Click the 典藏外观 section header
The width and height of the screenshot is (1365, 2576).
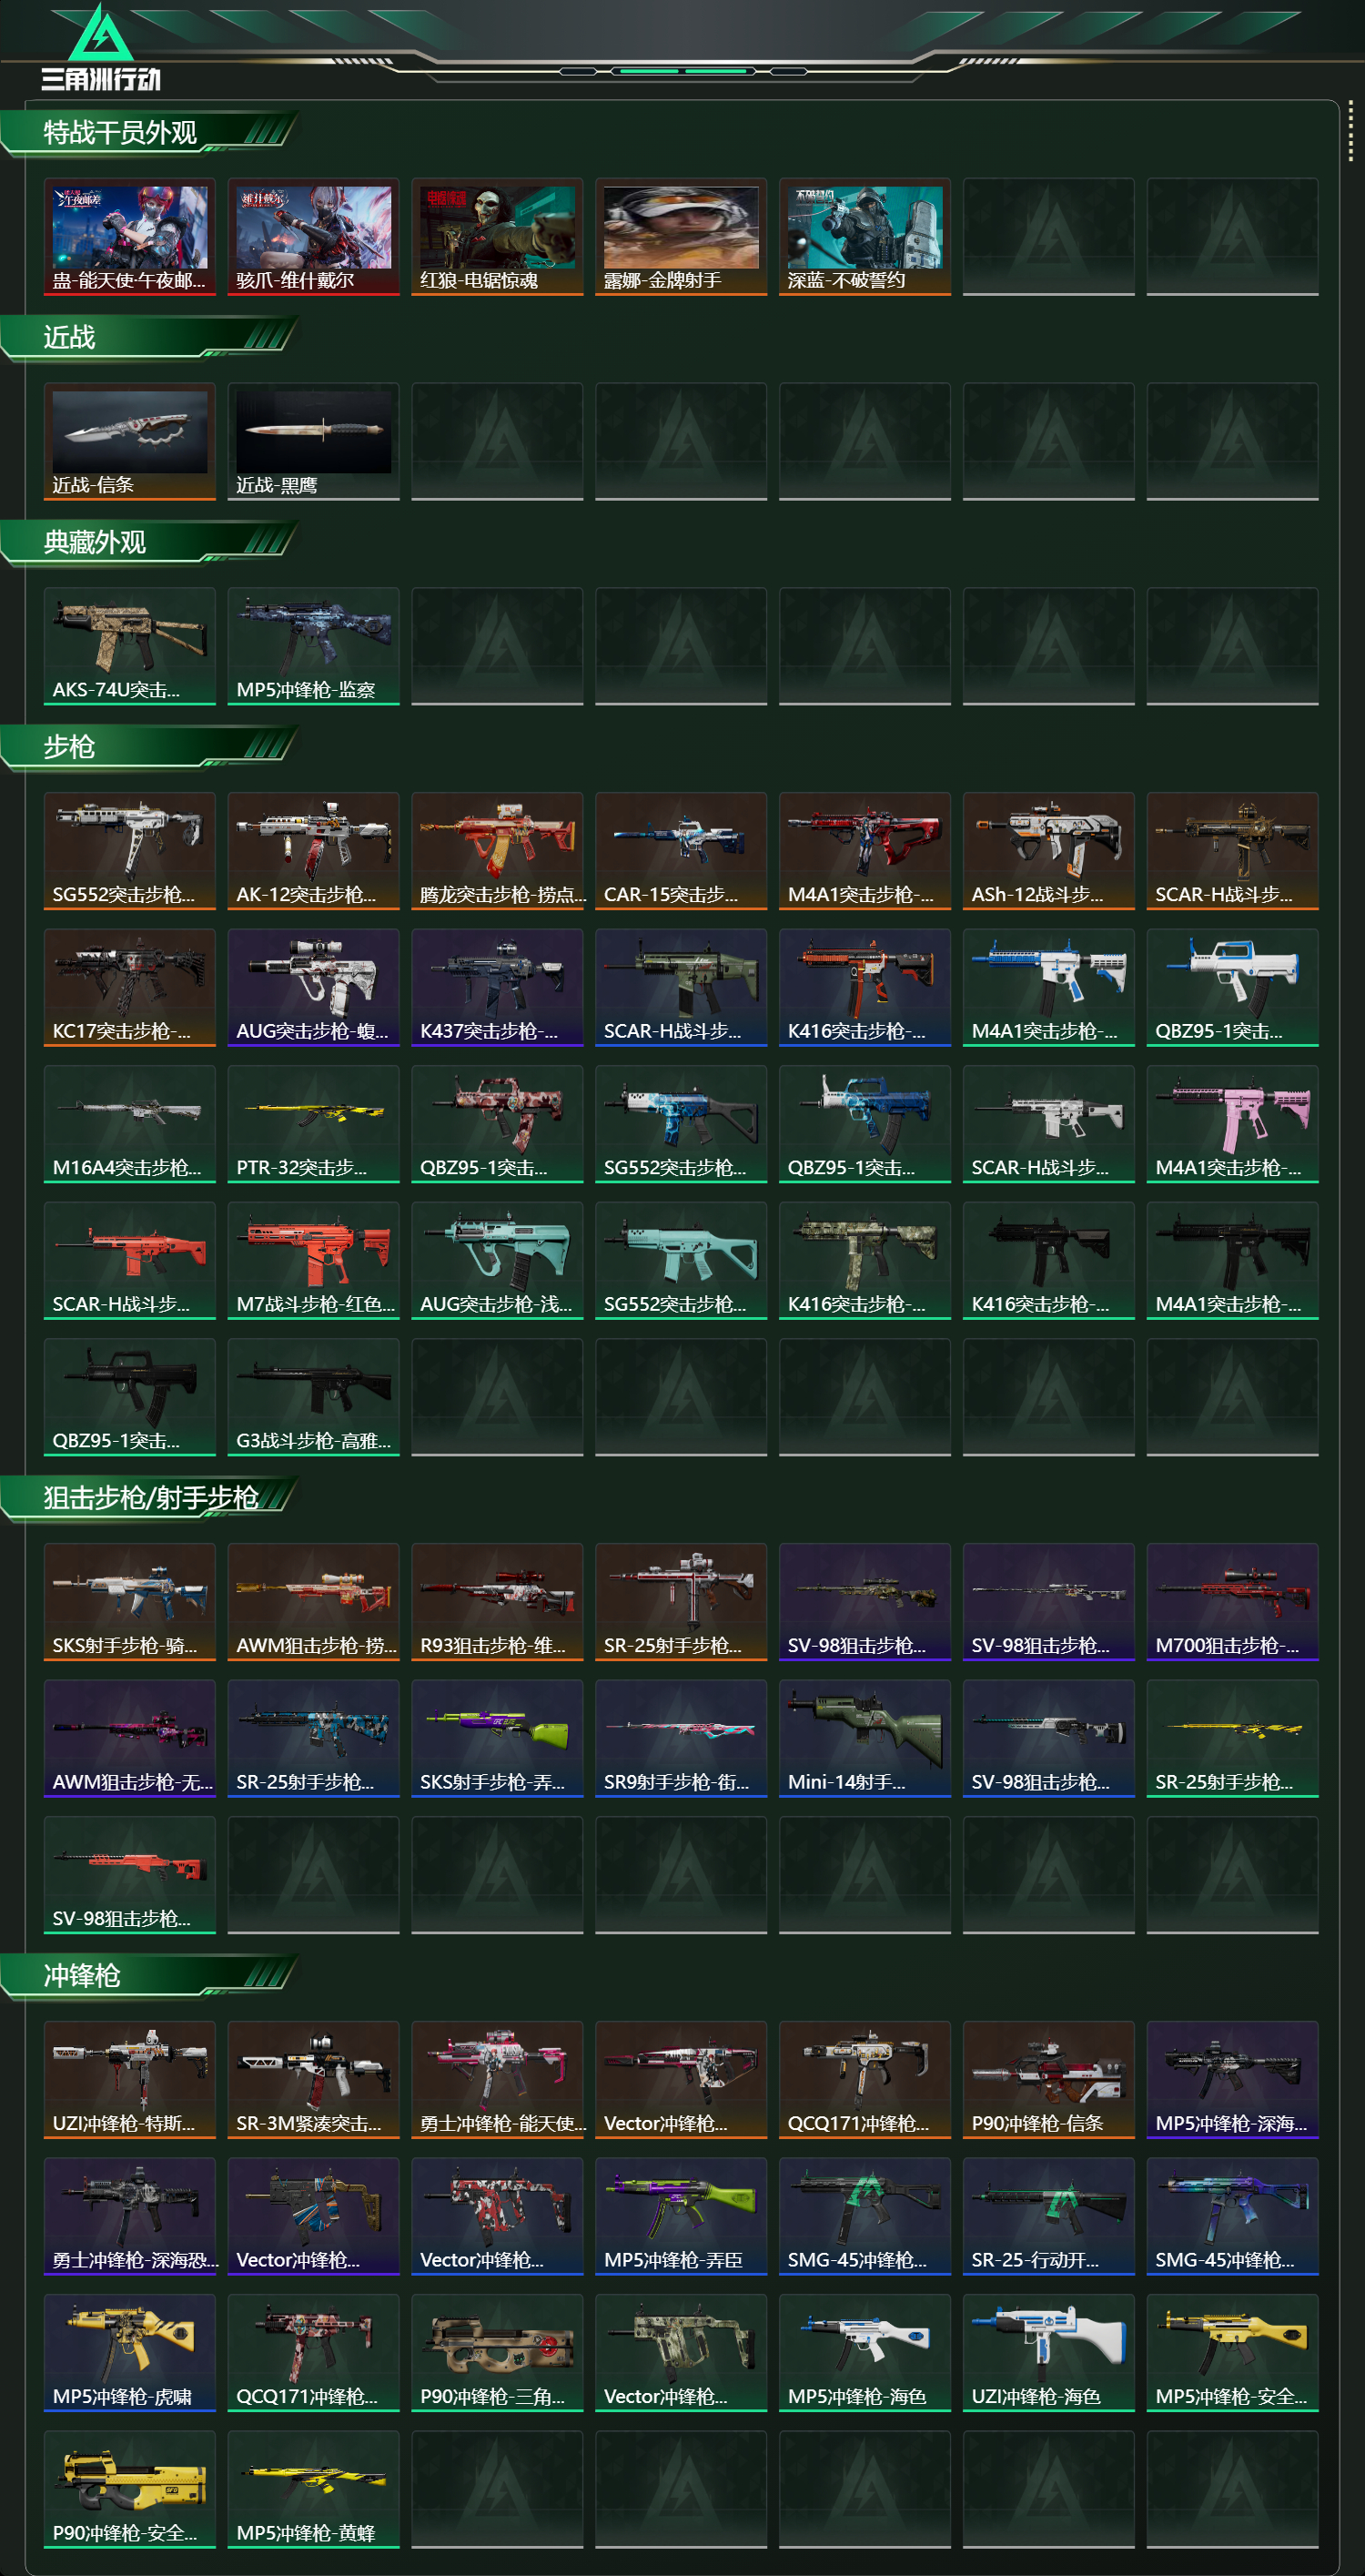tap(95, 543)
